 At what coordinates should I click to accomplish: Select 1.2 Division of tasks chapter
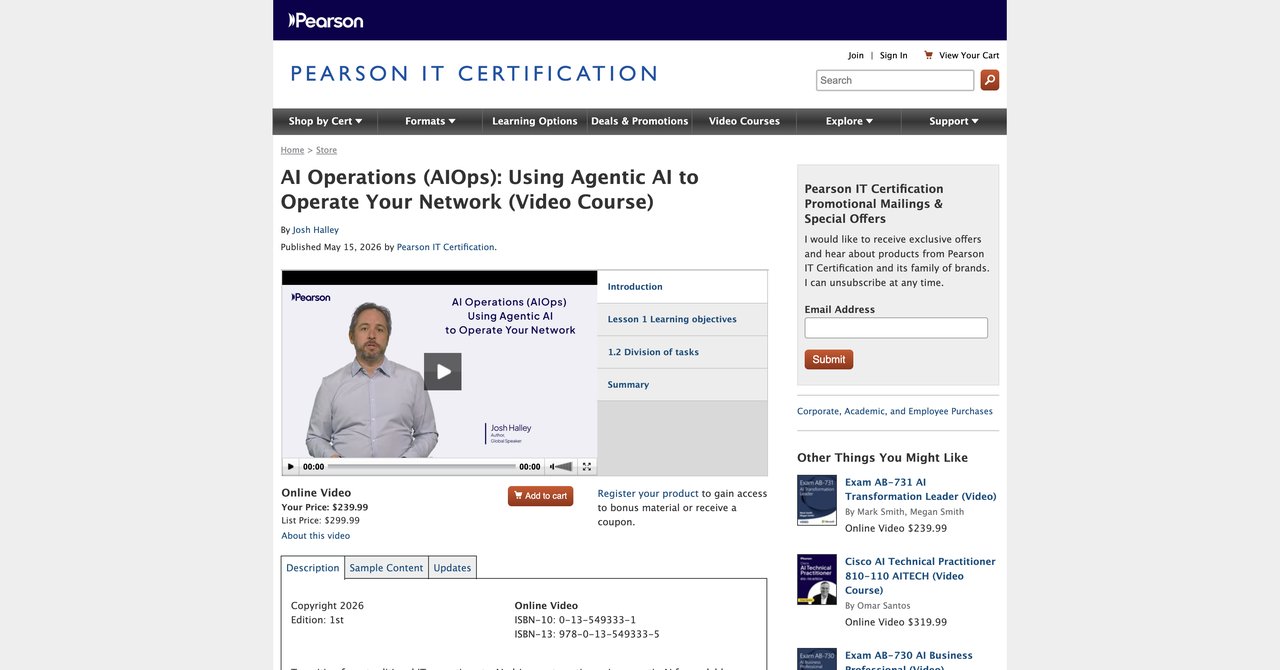682,352
